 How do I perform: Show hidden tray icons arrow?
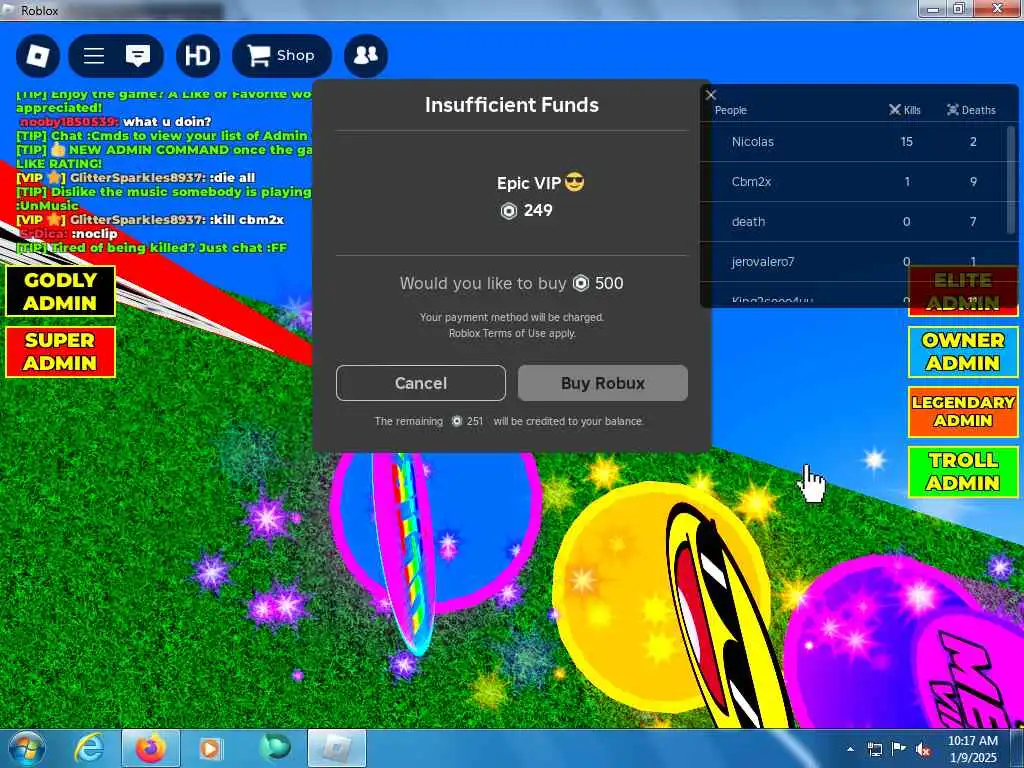click(x=850, y=749)
